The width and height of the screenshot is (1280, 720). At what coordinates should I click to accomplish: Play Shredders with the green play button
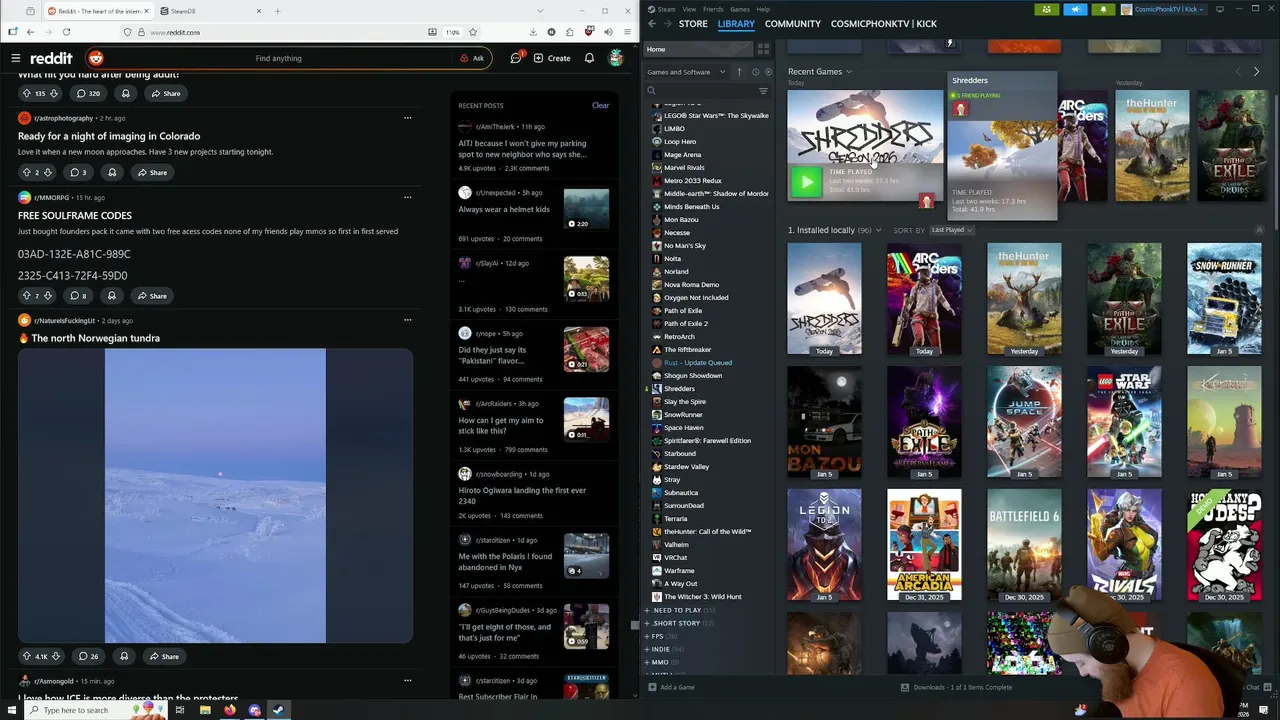(x=805, y=182)
